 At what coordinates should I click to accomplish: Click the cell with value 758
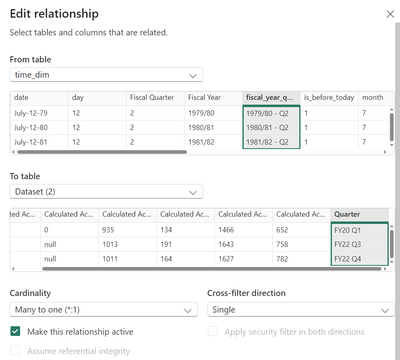click(x=301, y=244)
